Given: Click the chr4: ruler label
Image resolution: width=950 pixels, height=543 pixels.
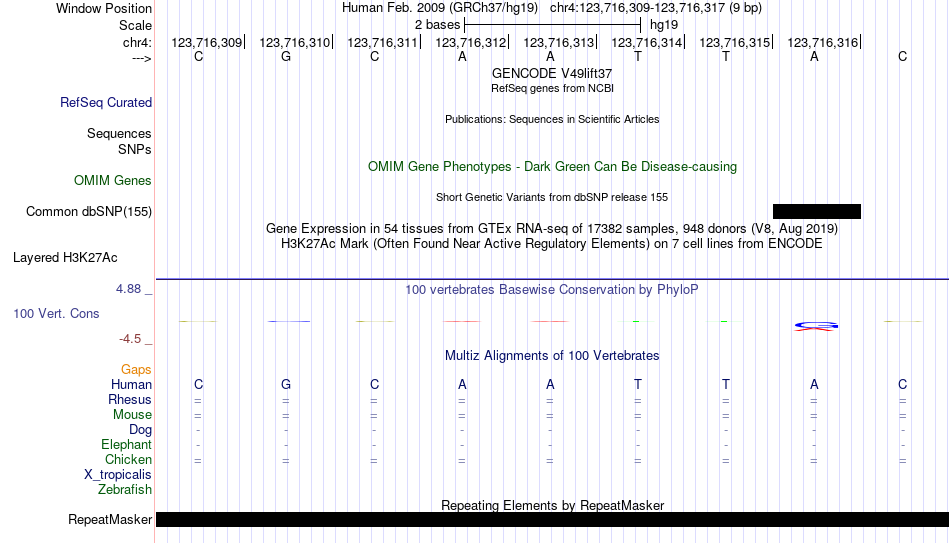Looking at the screenshot, I should (x=138, y=42).
